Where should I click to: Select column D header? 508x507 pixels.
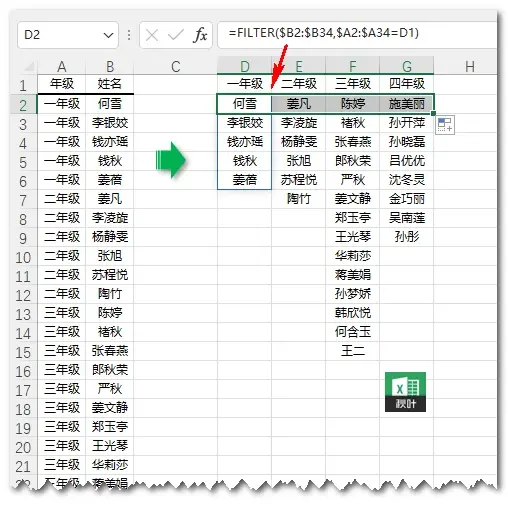244,66
